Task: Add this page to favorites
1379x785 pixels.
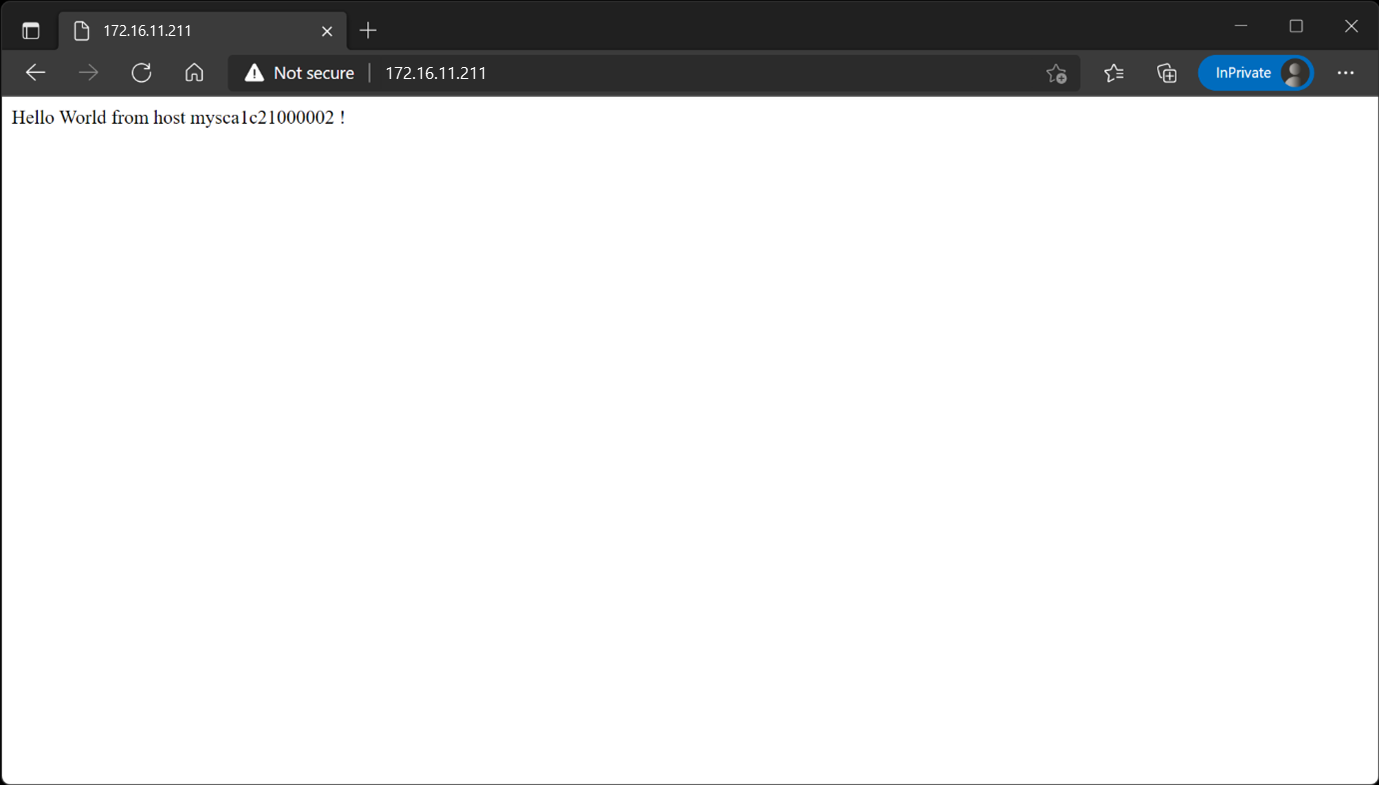Action: pyautogui.click(x=1056, y=73)
